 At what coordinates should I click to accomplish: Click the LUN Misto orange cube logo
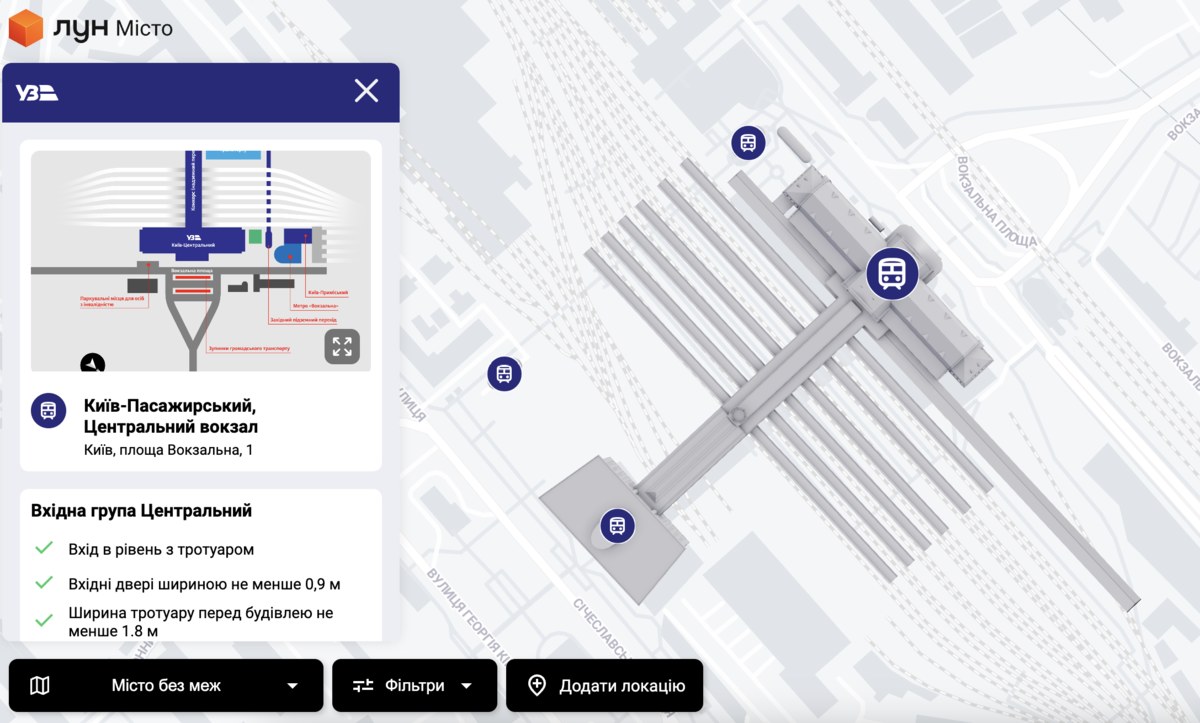[x=25, y=28]
